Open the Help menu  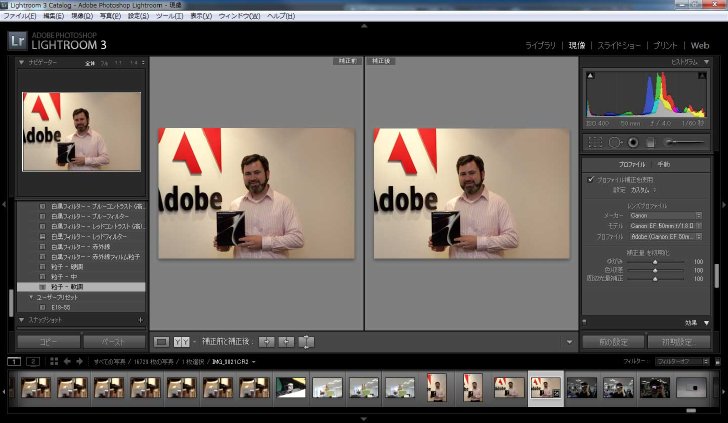pyautogui.click(x=281, y=16)
